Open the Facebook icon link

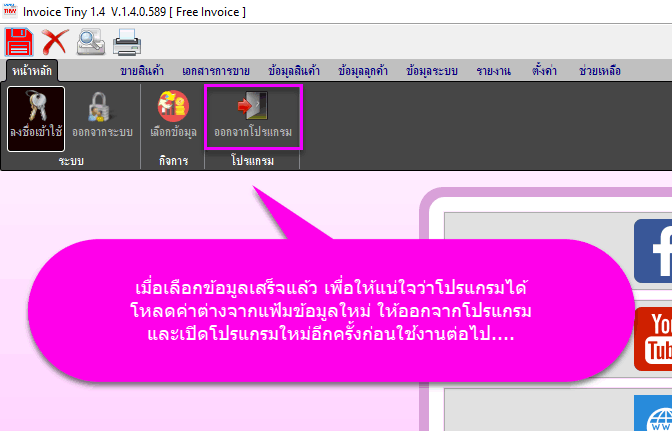click(x=653, y=251)
